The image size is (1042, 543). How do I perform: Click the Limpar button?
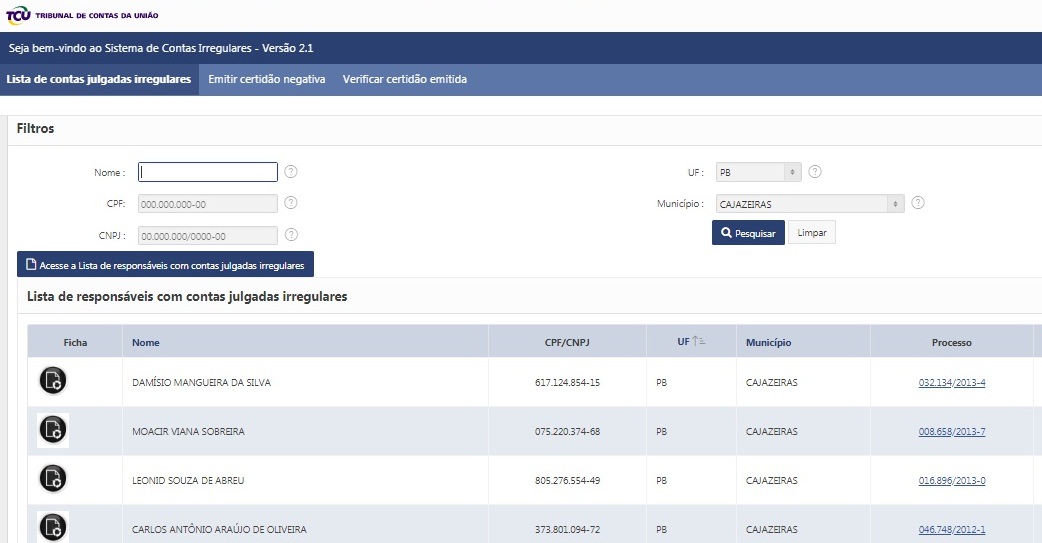811,233
